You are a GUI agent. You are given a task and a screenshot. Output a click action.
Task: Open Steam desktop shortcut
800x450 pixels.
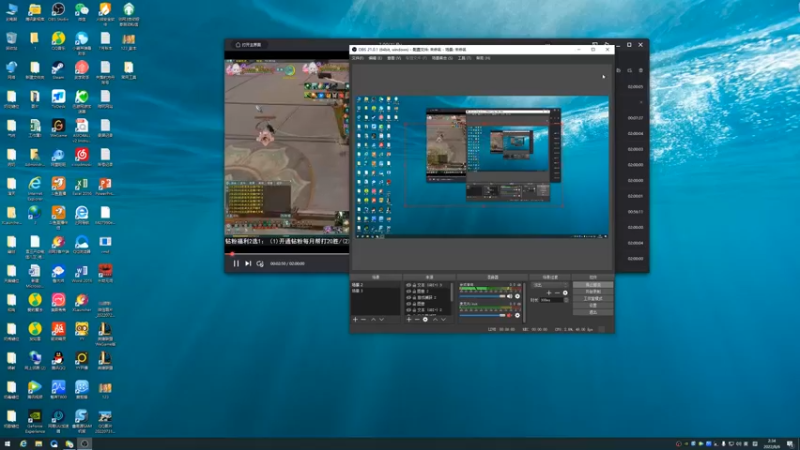click(58, 70)
